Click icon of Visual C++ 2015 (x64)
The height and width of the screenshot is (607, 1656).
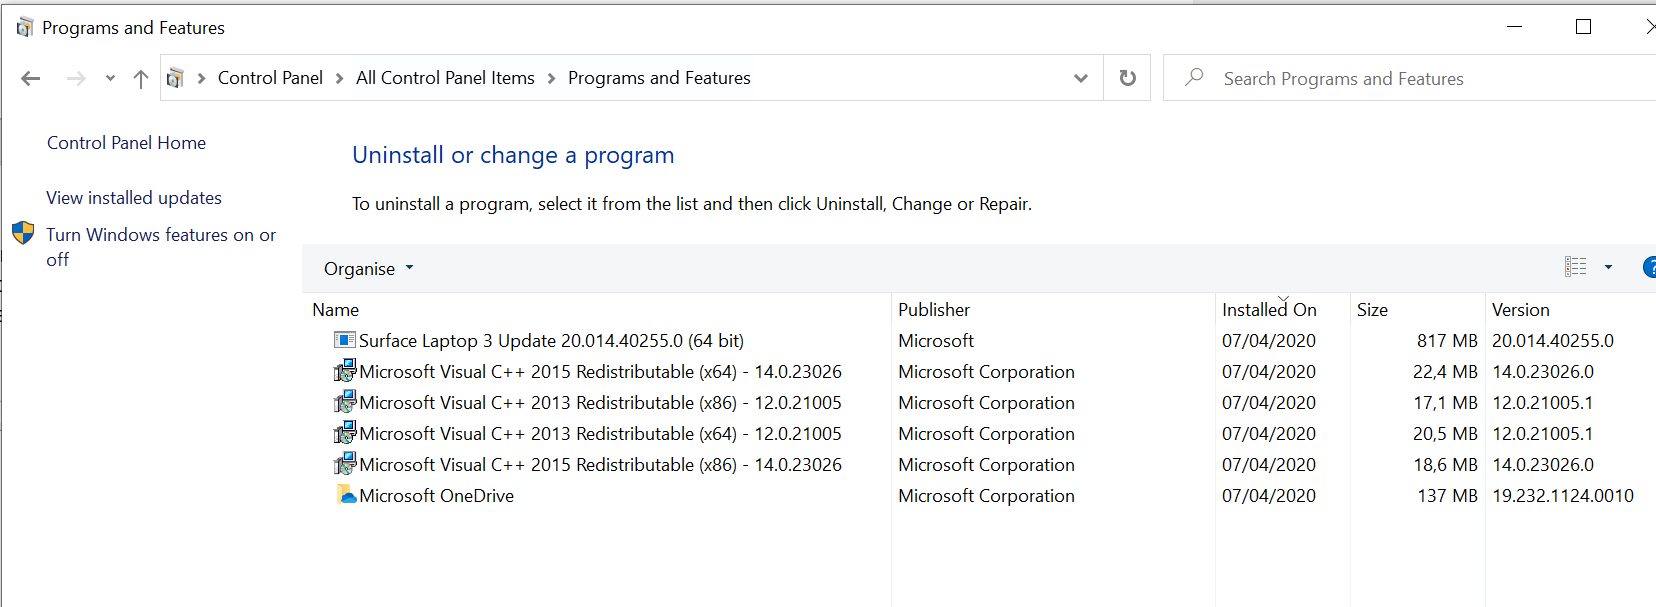(345, 371)
